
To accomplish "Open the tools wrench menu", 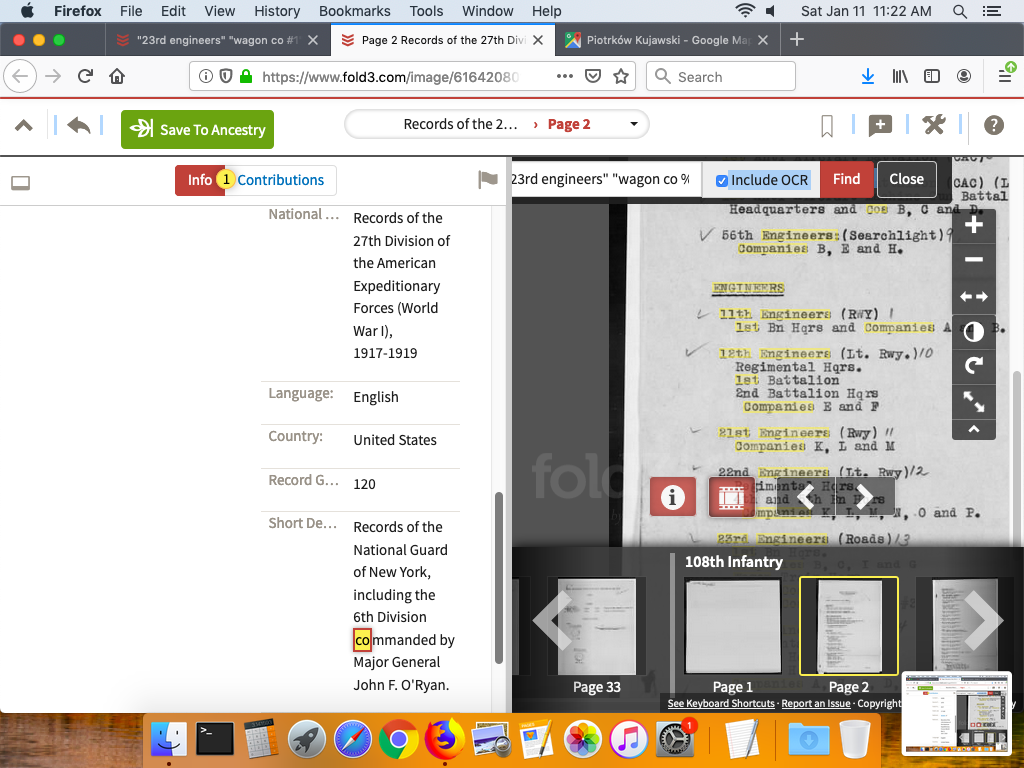I will pos(934,126).
